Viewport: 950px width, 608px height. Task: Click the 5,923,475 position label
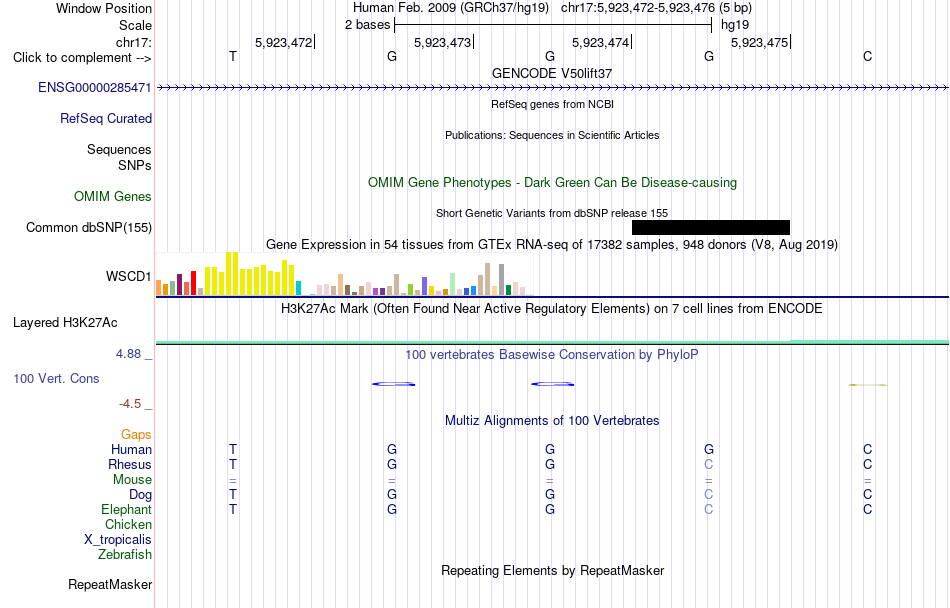(760, 42)
